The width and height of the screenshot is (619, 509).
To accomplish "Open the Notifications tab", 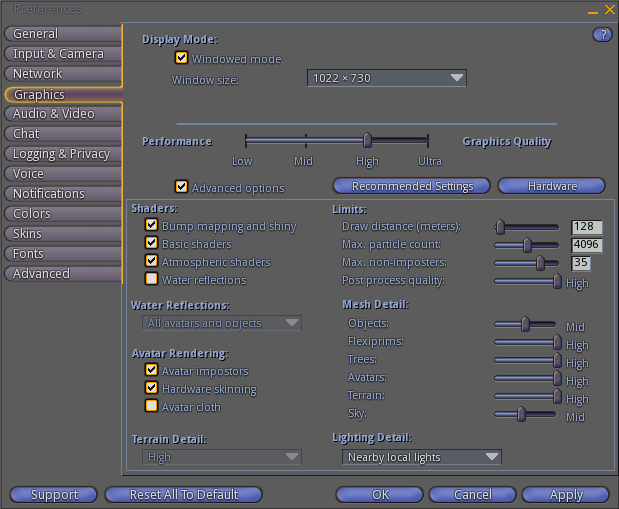I will pos(63,193).
